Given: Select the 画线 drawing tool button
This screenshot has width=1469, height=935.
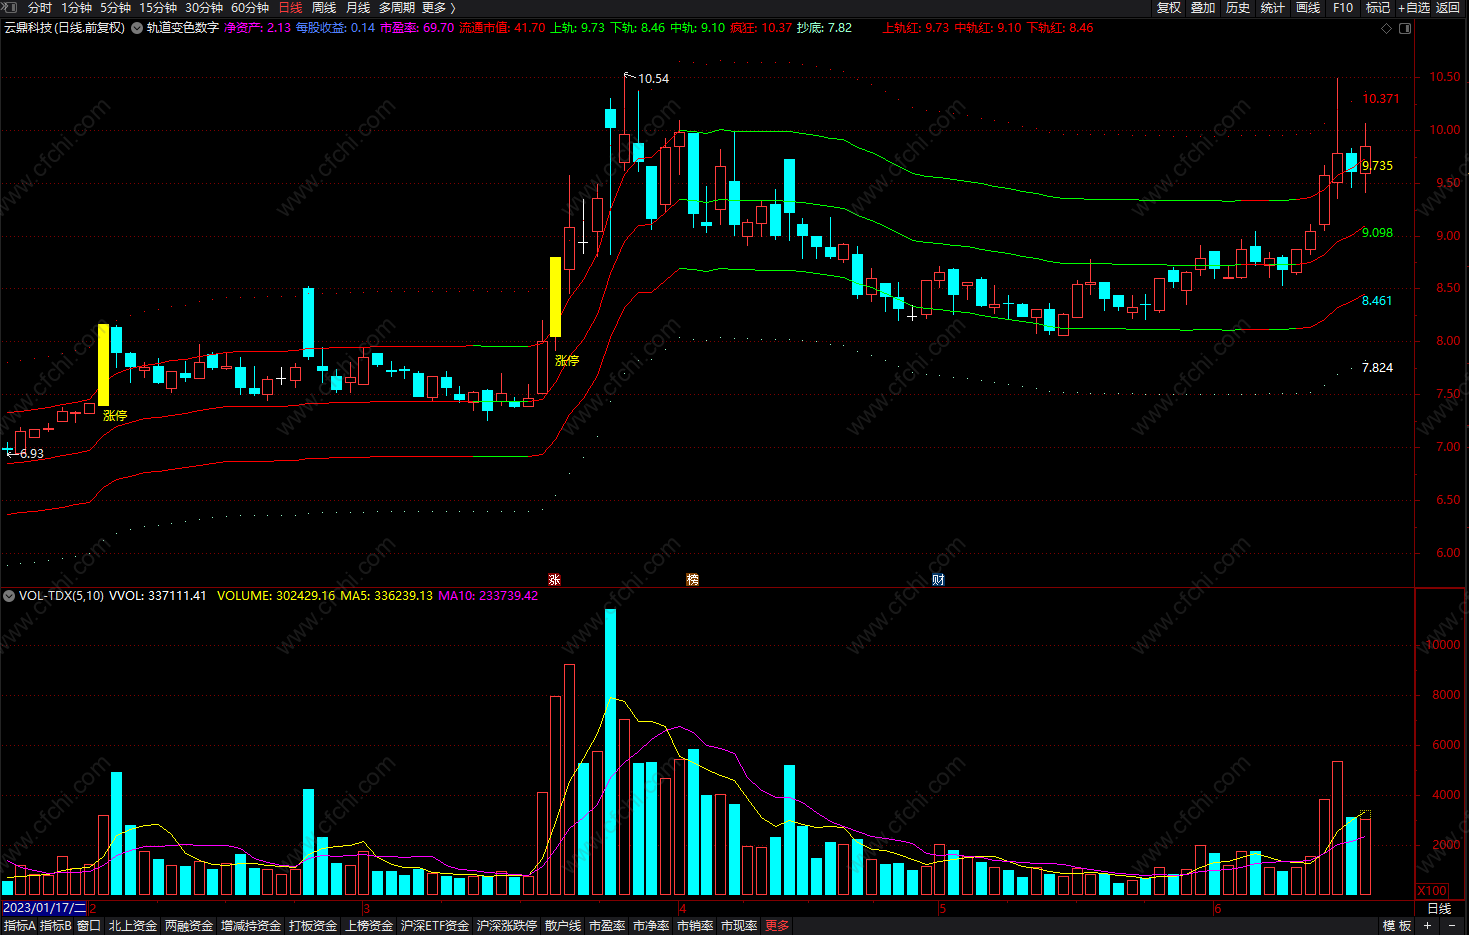Looking at the screenshot, I should click(x=1308, y=7).
